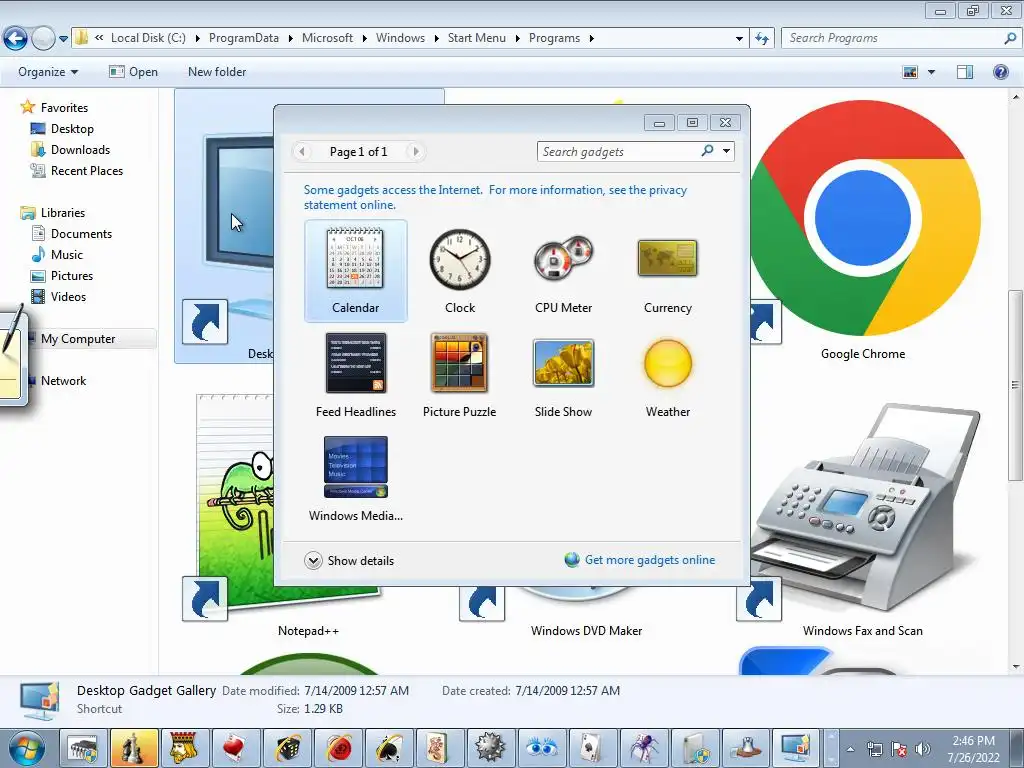This screenshot has width=1024, height=768.
Task: Click the Explorer vertical scrollbar thumb
Action: pos(1015,385)
